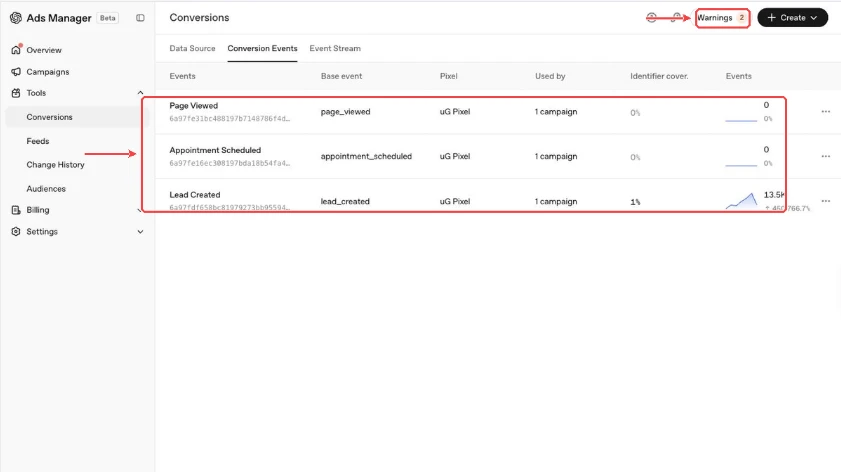The image size is (841, 472).
Task: Click the Settings menu label
Action: [42, 232]
